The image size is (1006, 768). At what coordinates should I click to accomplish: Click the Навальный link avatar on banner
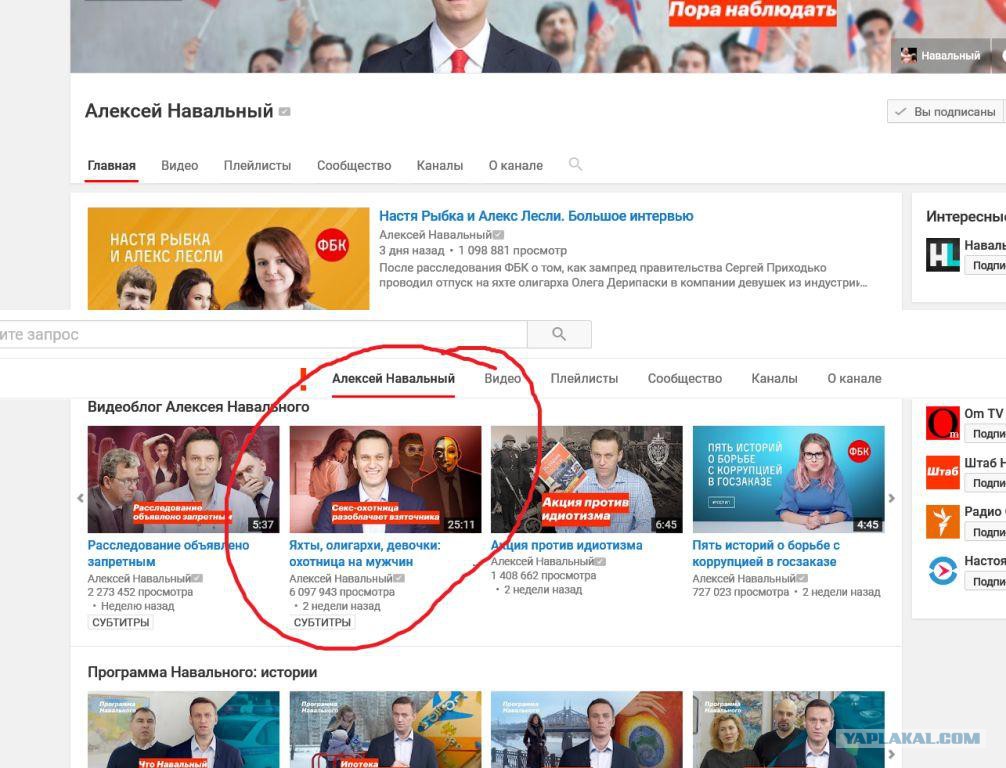[908, 56]
